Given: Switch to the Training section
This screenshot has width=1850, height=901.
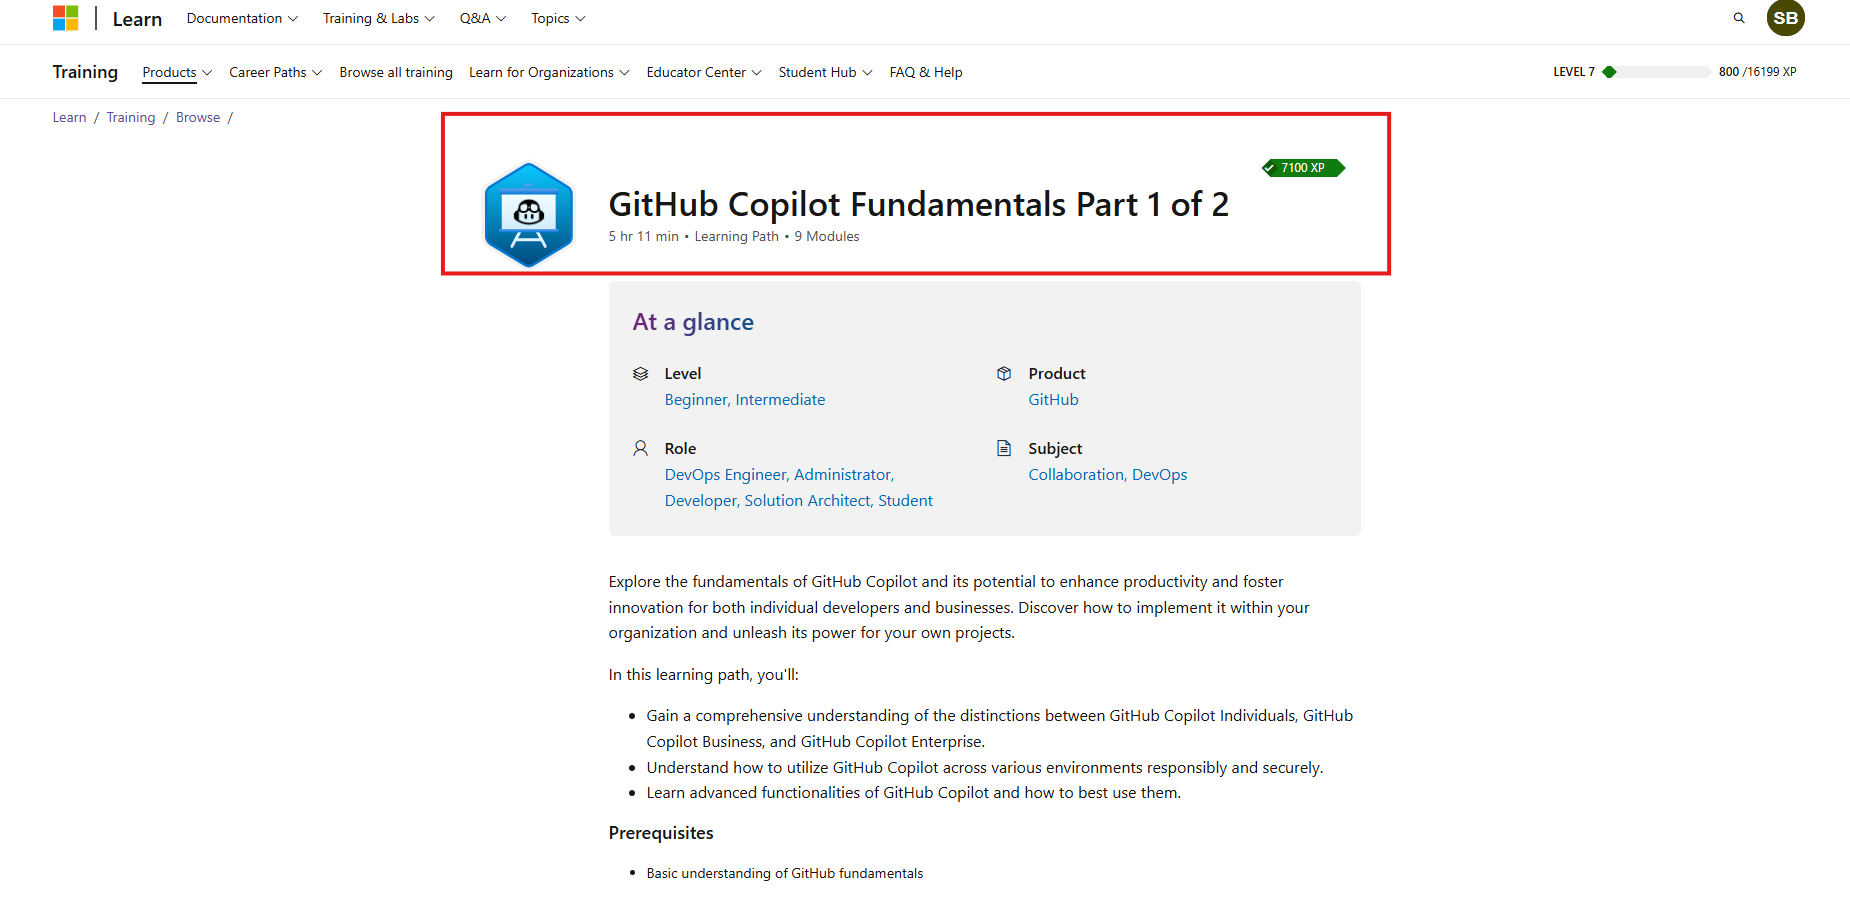Looking at the screenshot, I should 85,71.
